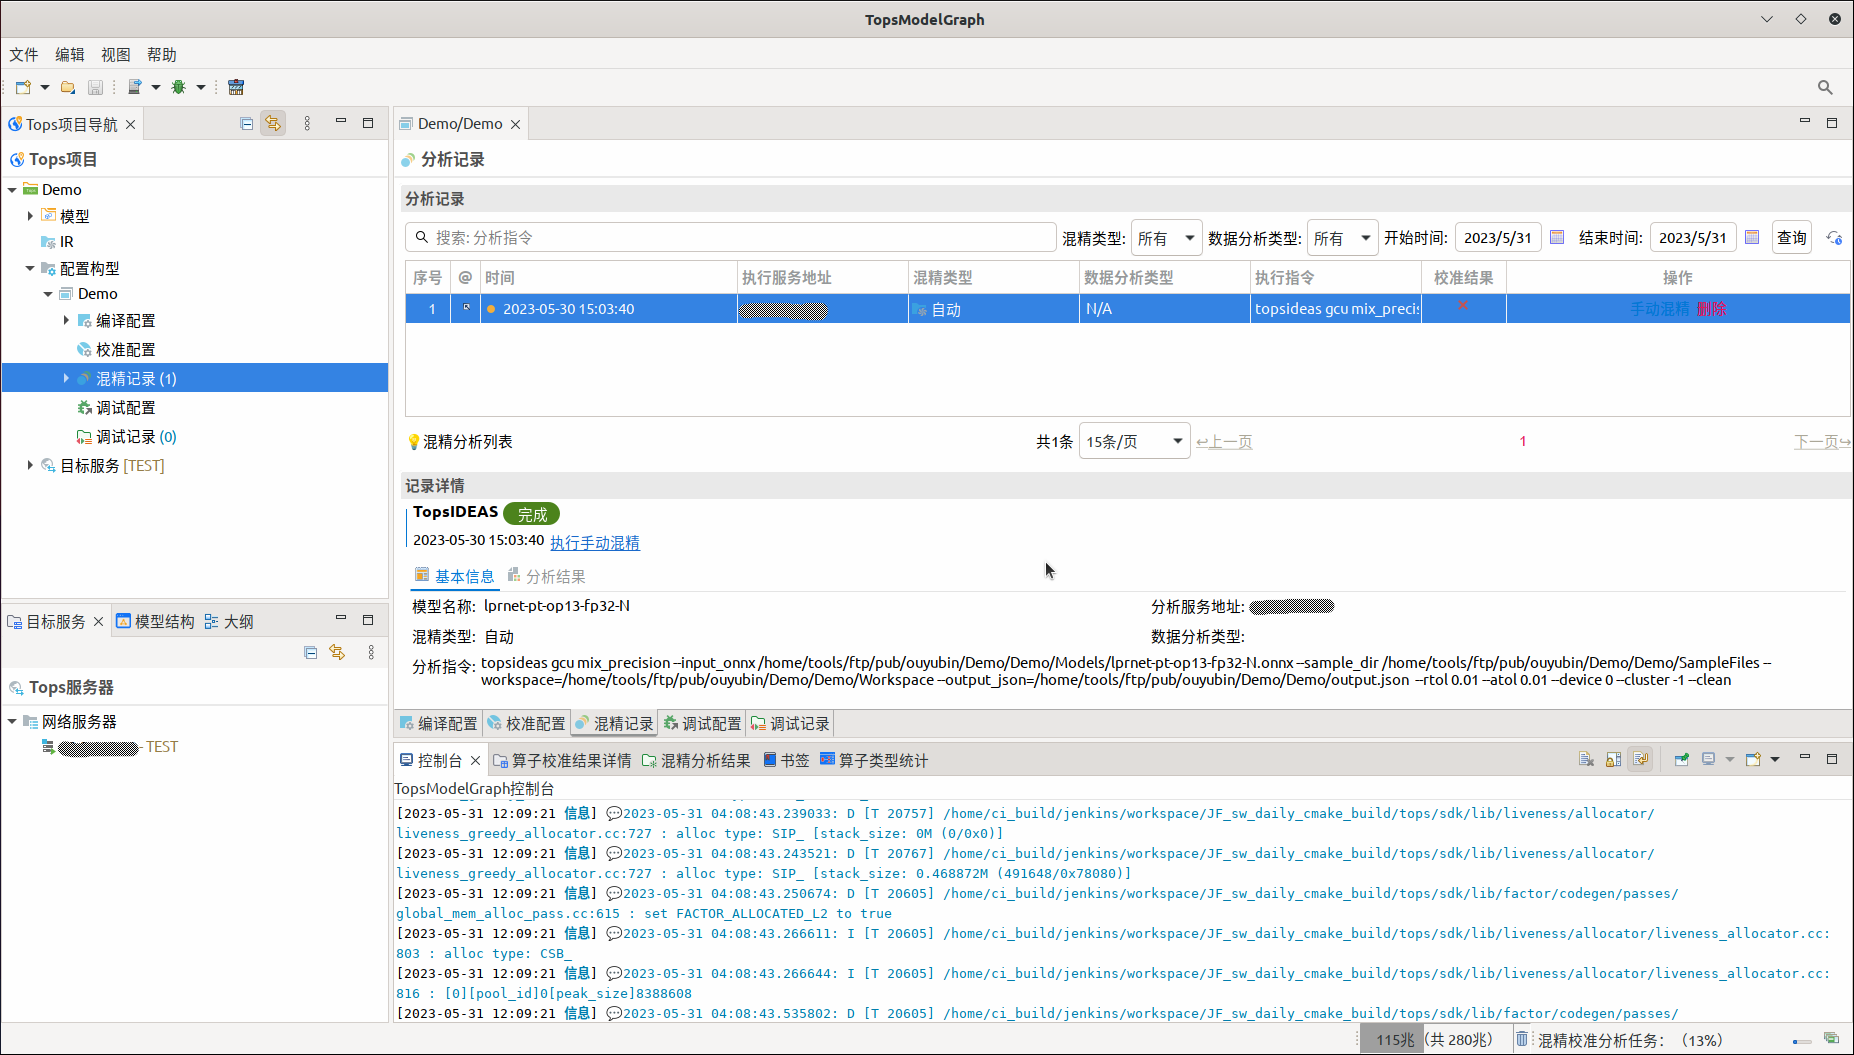
Task: Collapse all in 目标服务 panel toolbar
Action: [x=311, y=652]
